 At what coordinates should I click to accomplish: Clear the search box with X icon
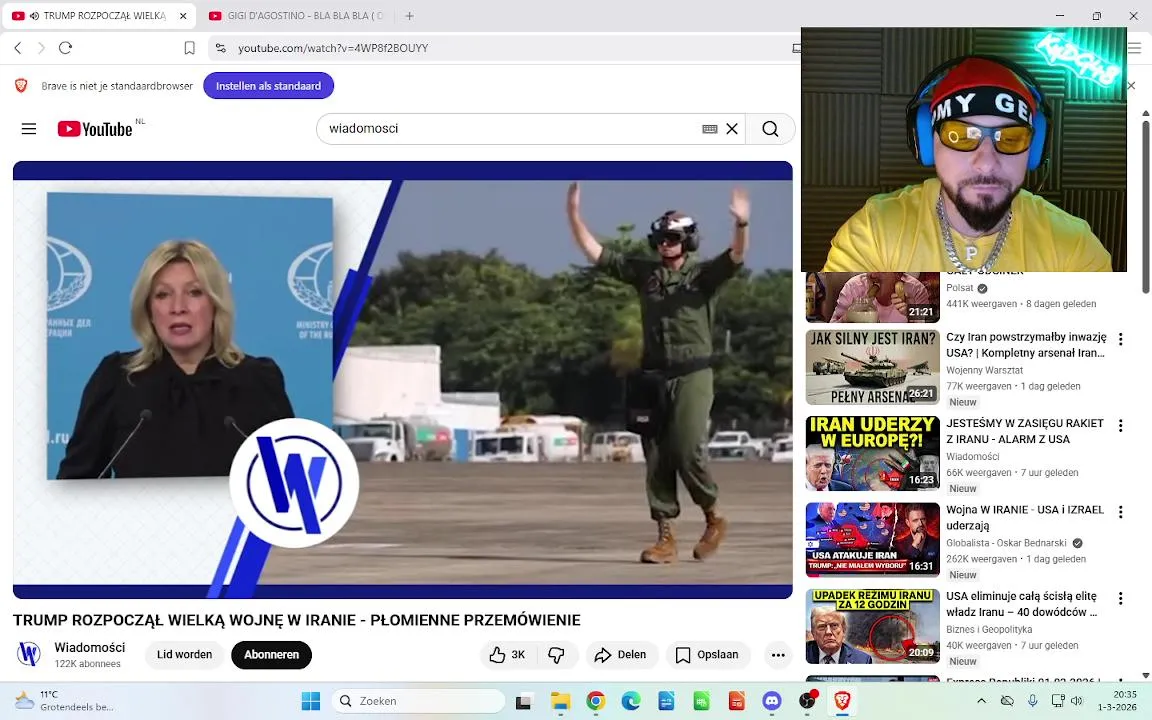[x=732, y=129]
